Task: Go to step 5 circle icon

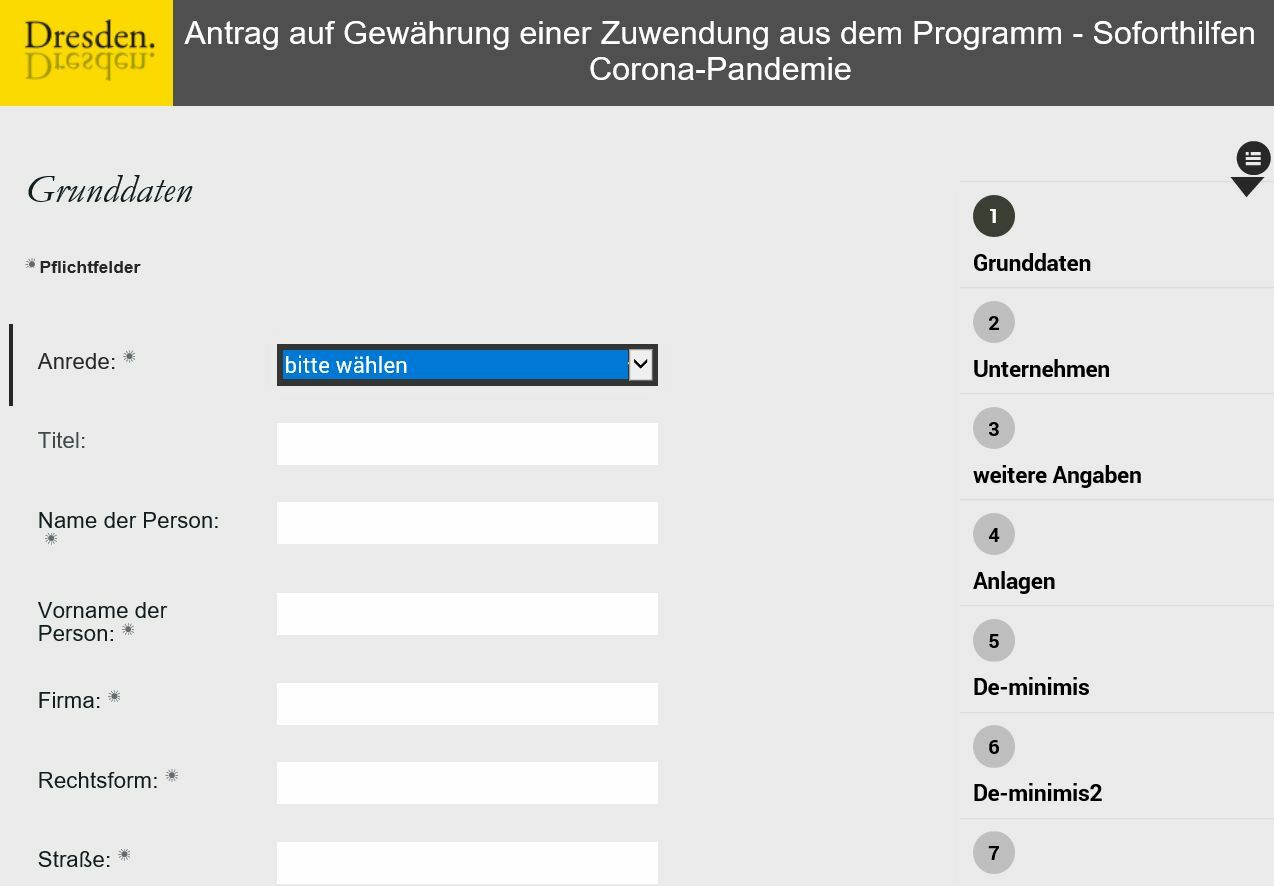Action: click(993, 640)
